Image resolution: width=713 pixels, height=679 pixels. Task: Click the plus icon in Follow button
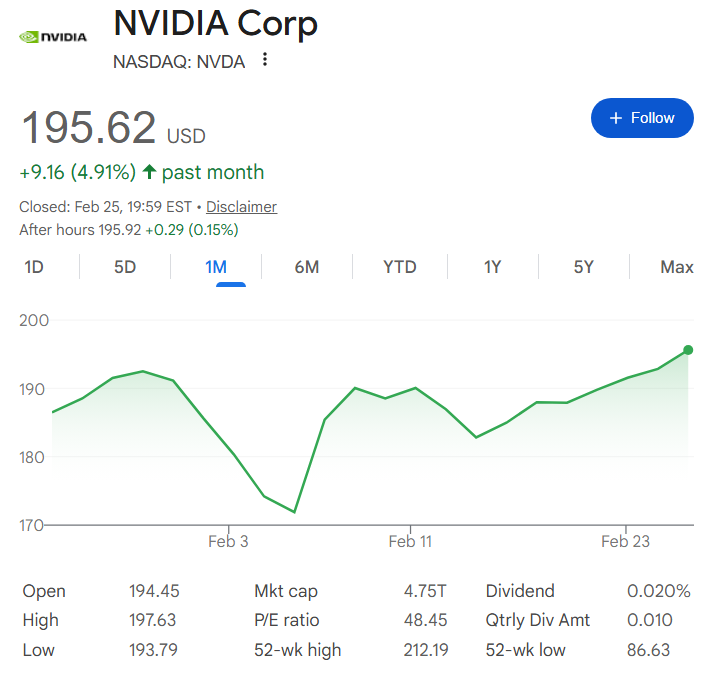(616, 118)
